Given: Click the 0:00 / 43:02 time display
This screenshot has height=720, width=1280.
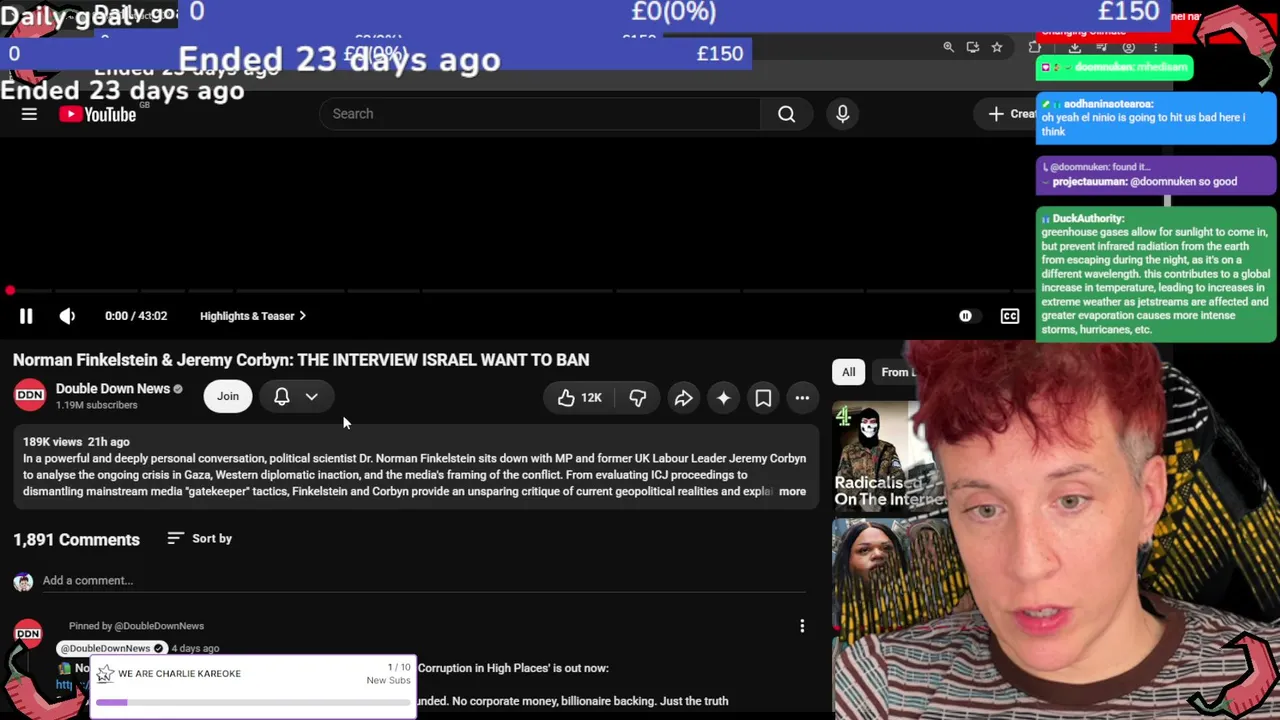Looking at the screenshot, I should point(136,316).
